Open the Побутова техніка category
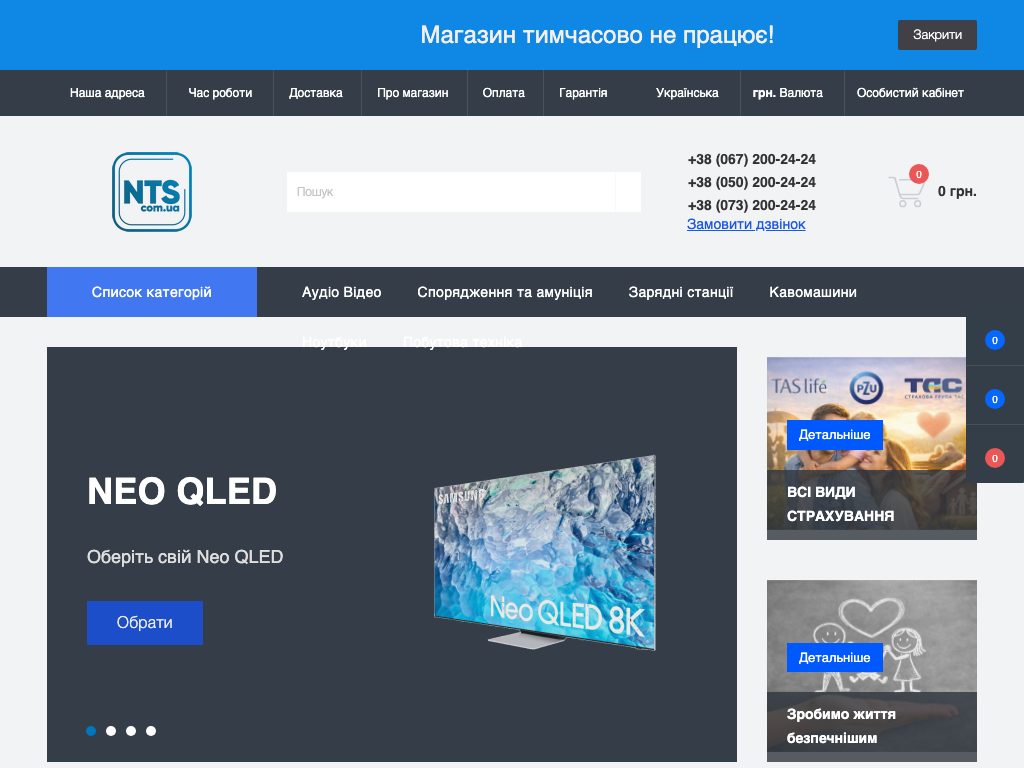 point(462,342)
